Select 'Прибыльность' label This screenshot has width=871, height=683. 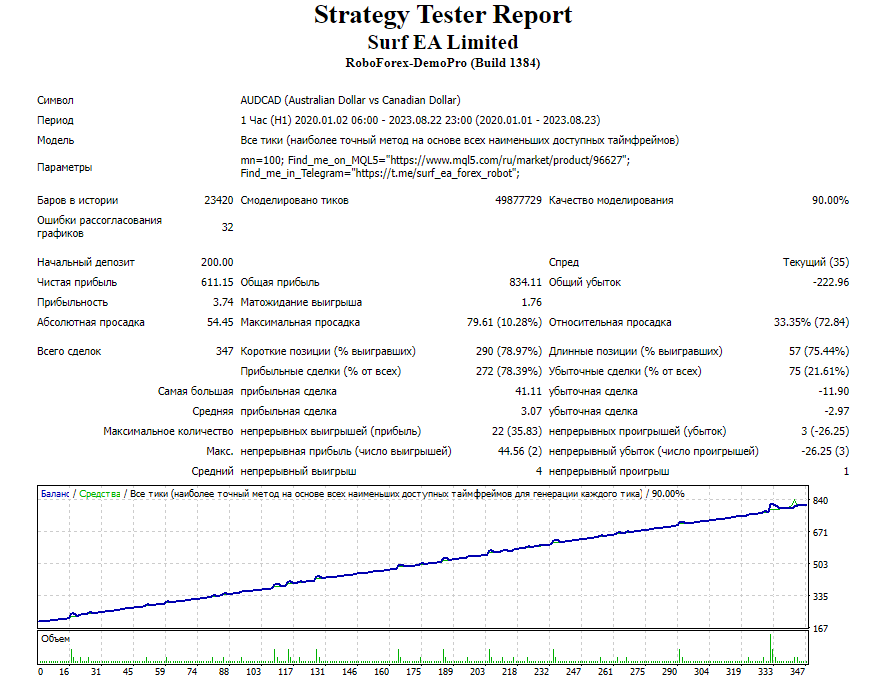(x=73, y=303)
